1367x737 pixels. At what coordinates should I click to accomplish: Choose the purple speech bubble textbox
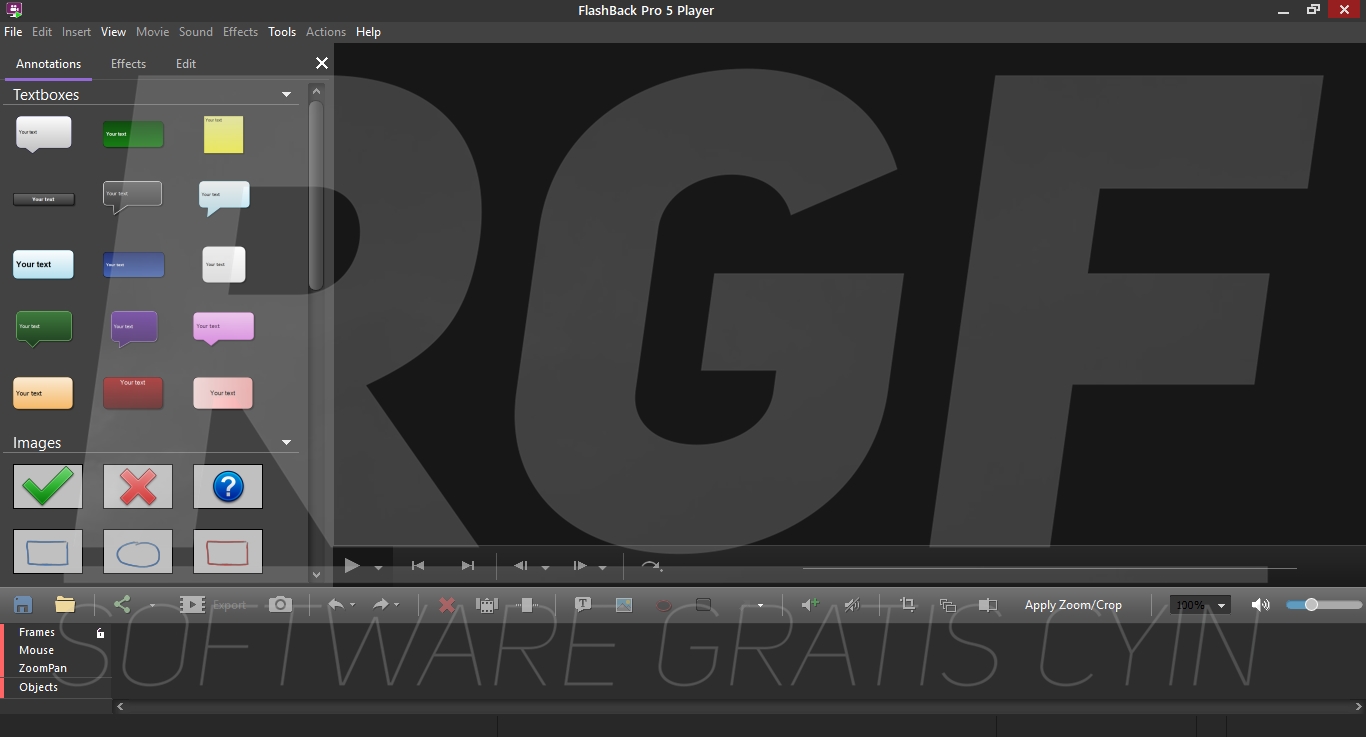(134, 328)
